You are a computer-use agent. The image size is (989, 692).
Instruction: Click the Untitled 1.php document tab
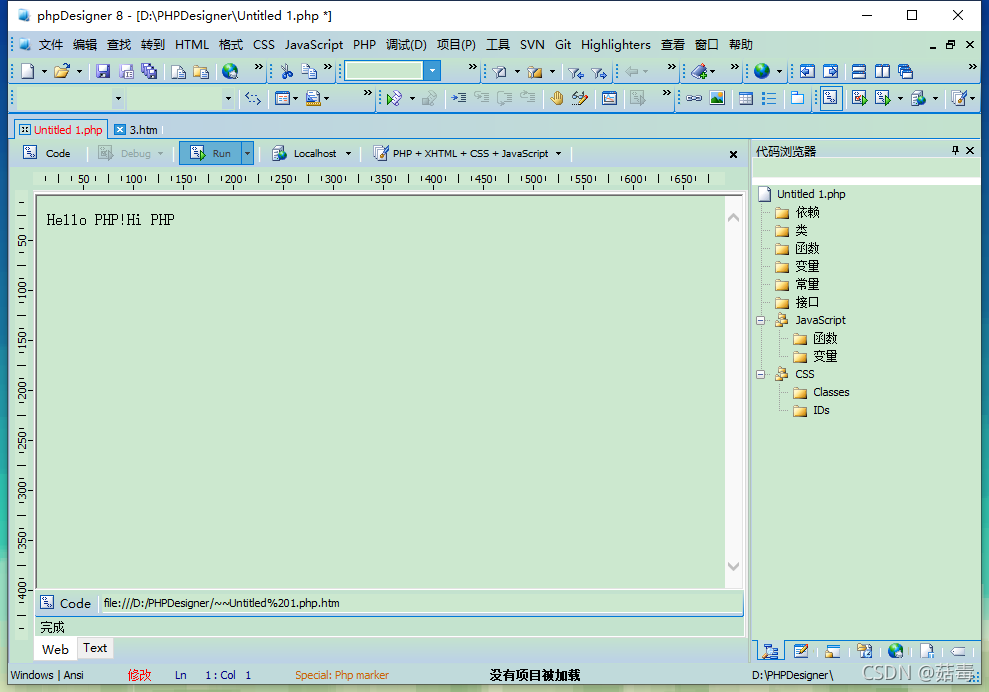(x=61, y=130)
